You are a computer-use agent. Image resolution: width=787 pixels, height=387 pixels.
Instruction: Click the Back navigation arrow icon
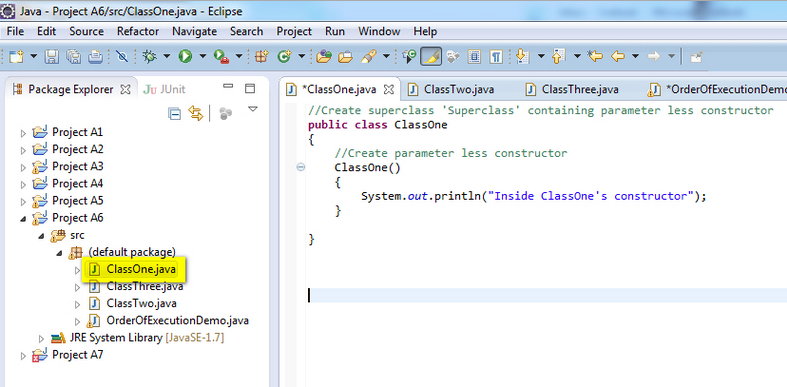pos(617,57)
